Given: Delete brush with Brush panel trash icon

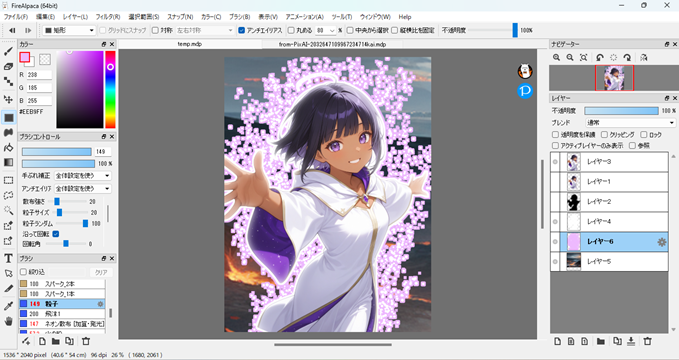Looking at the screenshot, I should click(x=86, y=341).
